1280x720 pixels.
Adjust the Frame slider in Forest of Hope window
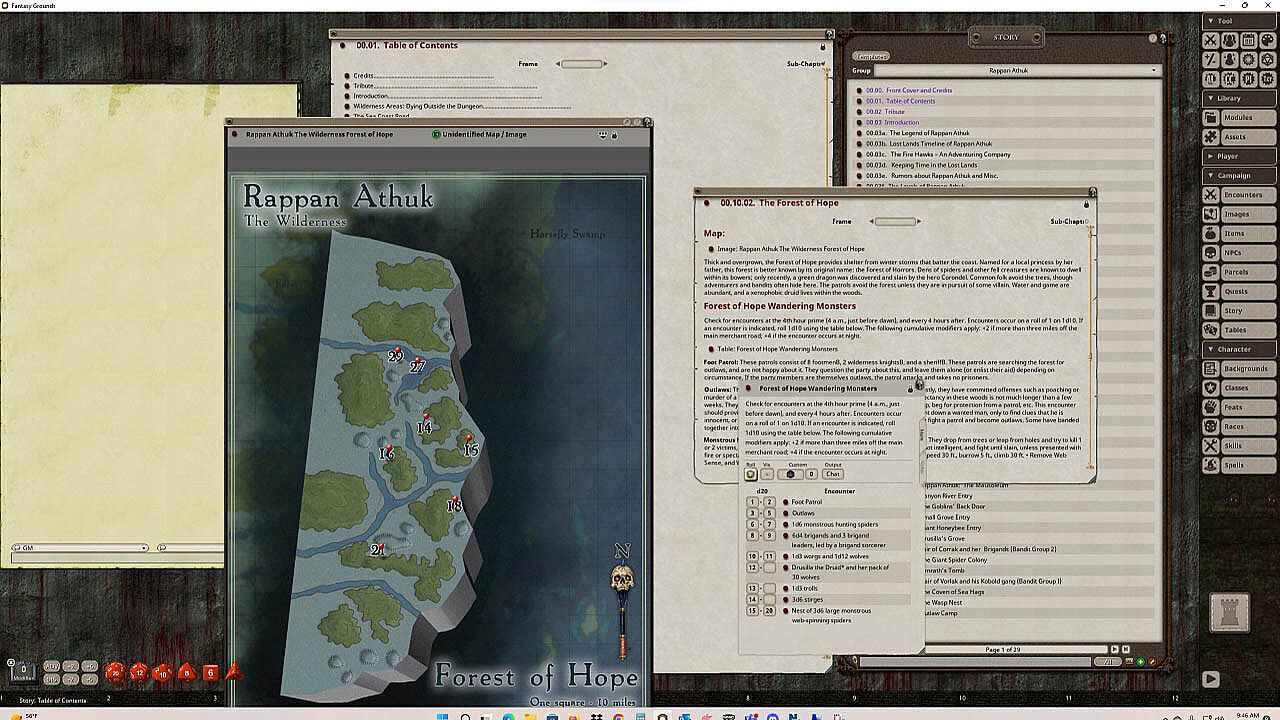click(895, 221)
